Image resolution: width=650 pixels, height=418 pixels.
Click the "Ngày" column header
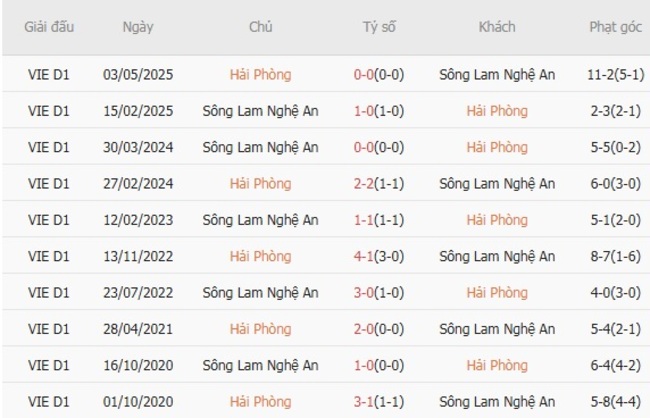[x=138, y=27]
